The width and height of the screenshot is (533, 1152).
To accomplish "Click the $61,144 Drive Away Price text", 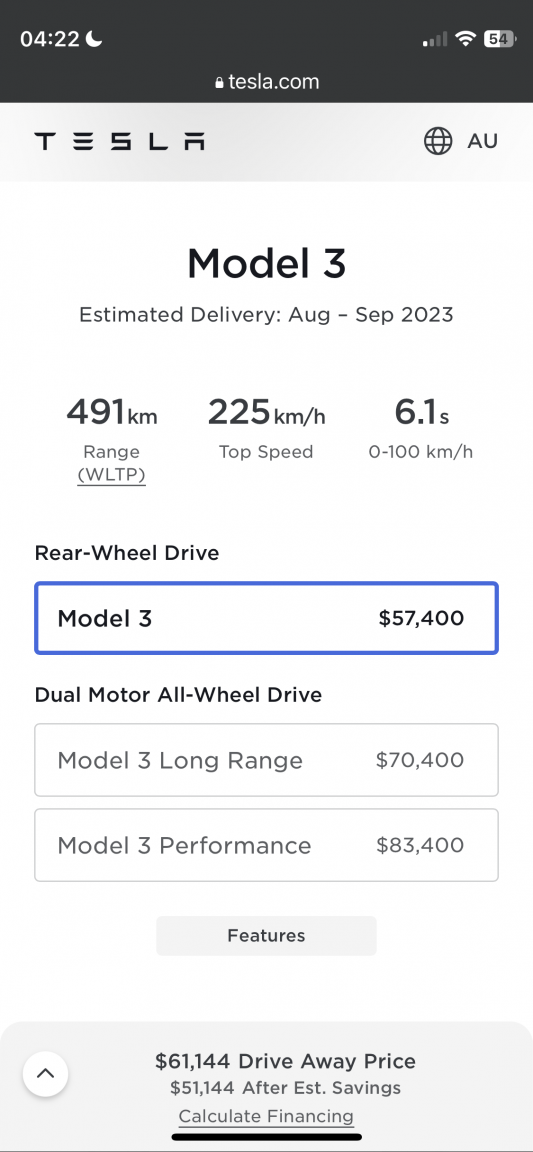I will (285, 1061).
